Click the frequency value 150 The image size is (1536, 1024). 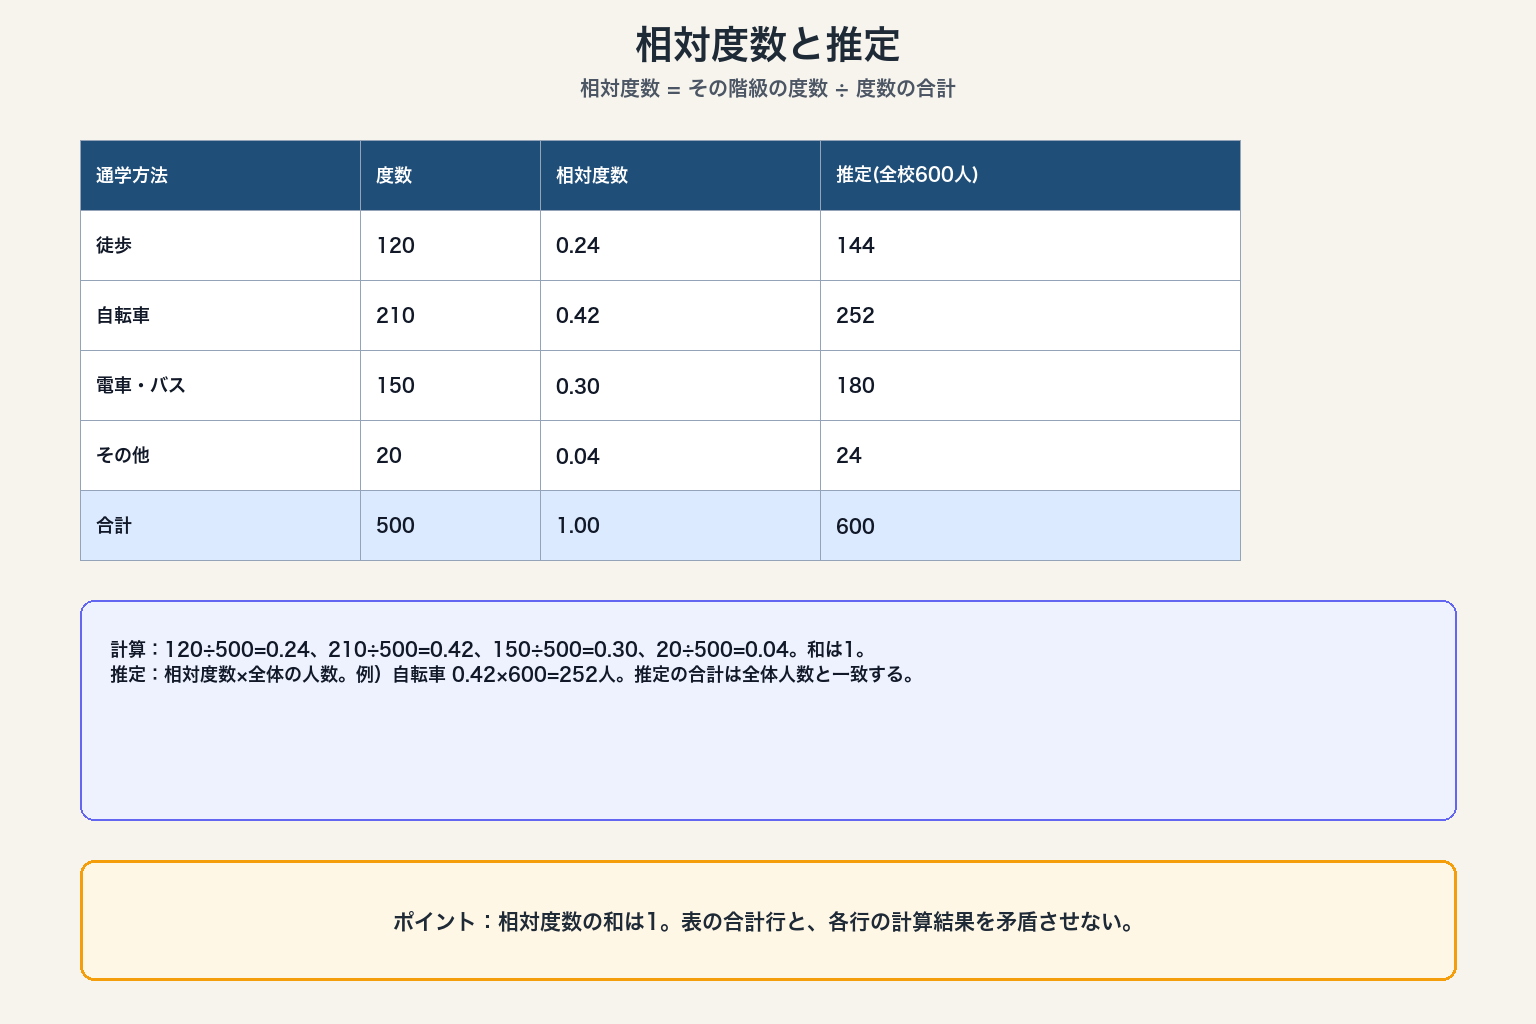click(x=395, y=385)
